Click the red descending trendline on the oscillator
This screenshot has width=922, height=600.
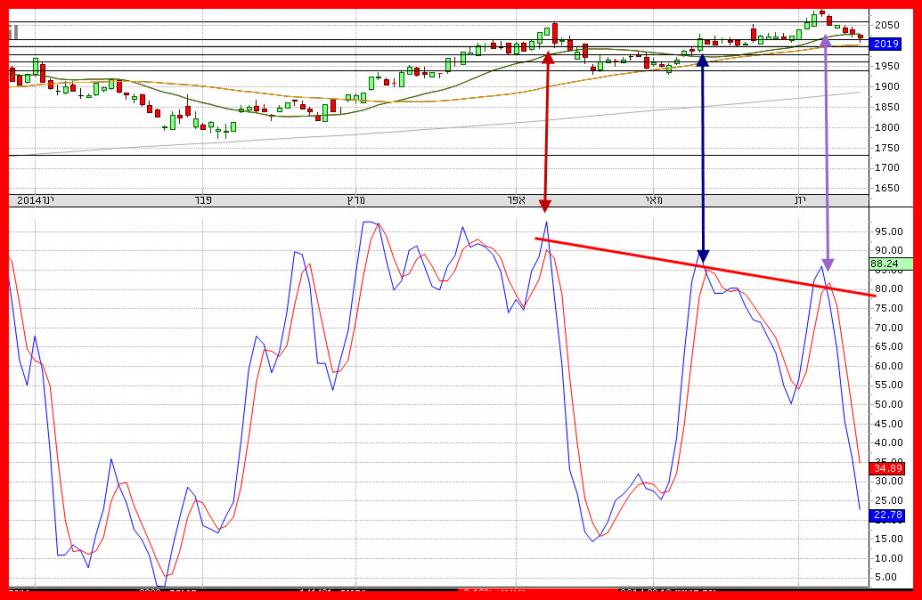tap(700, 266)
